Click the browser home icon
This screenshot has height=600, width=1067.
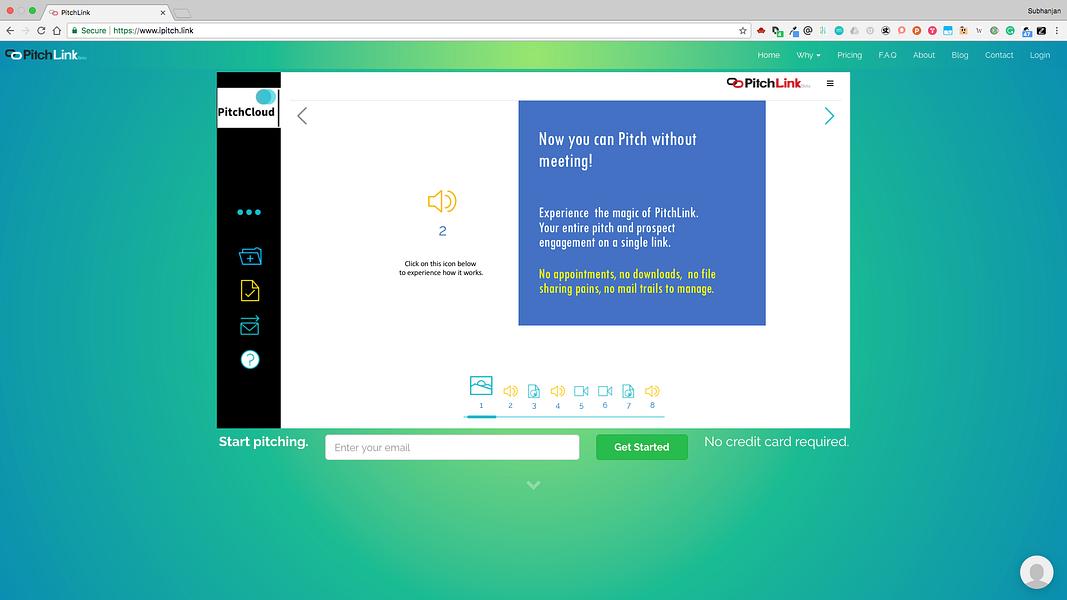pos(57,31)
